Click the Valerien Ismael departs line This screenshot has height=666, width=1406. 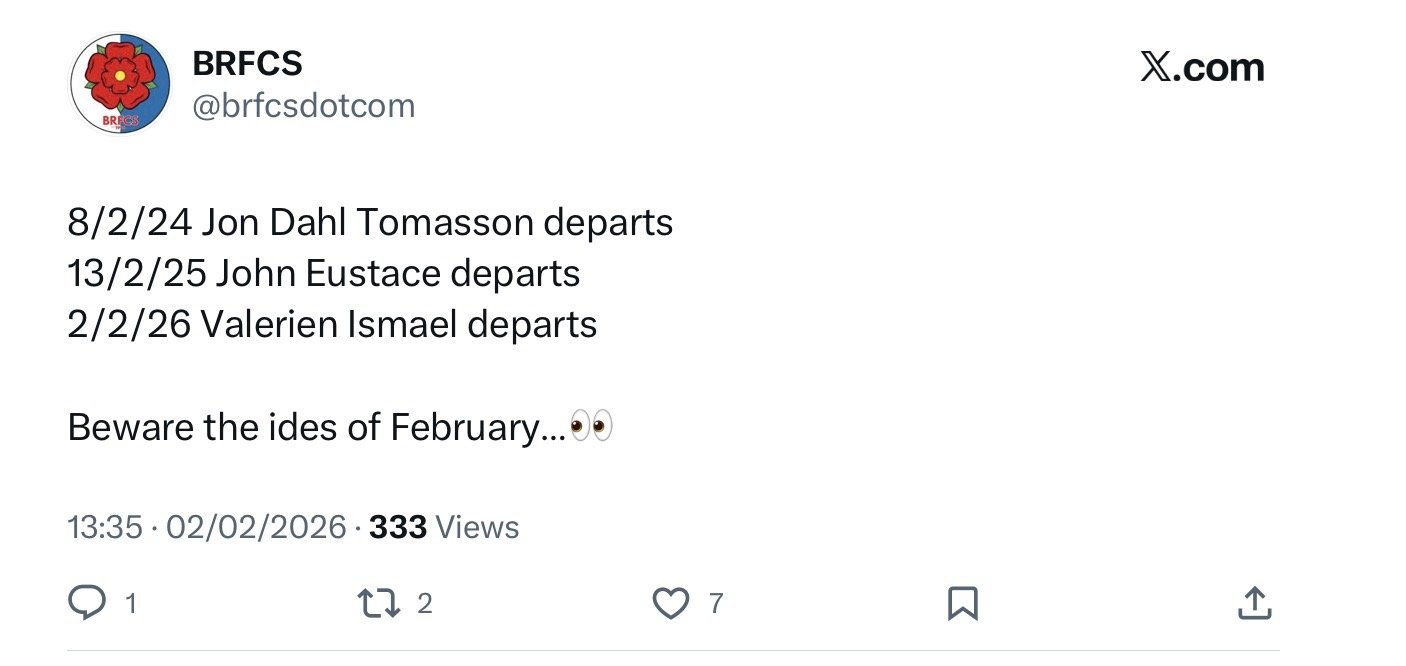[x=332, y=325]
